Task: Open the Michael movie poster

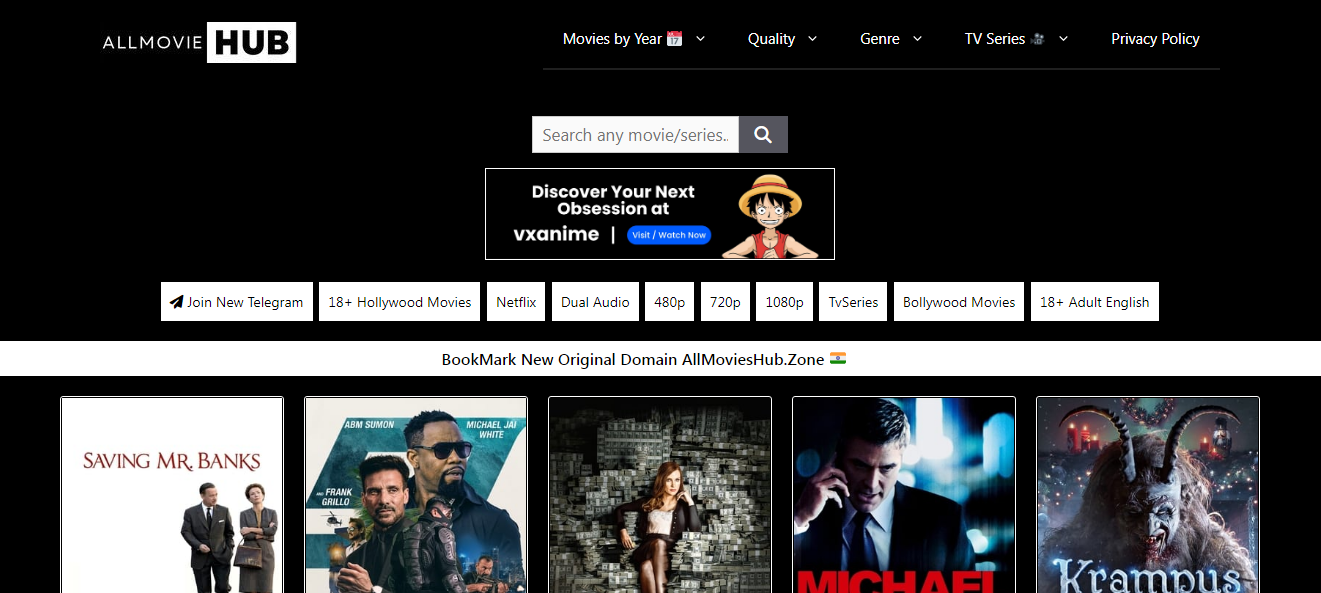Action: (904, 495)
